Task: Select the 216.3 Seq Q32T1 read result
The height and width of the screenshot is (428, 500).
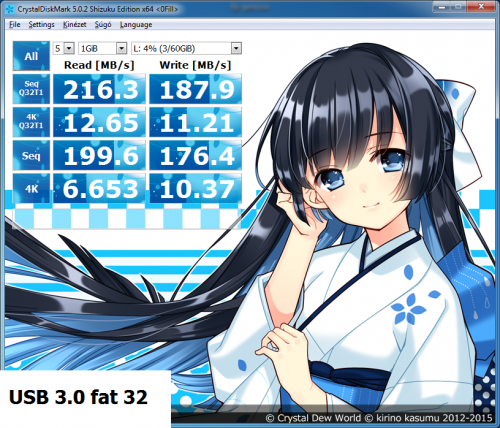Action: click(x=99, y=89)
